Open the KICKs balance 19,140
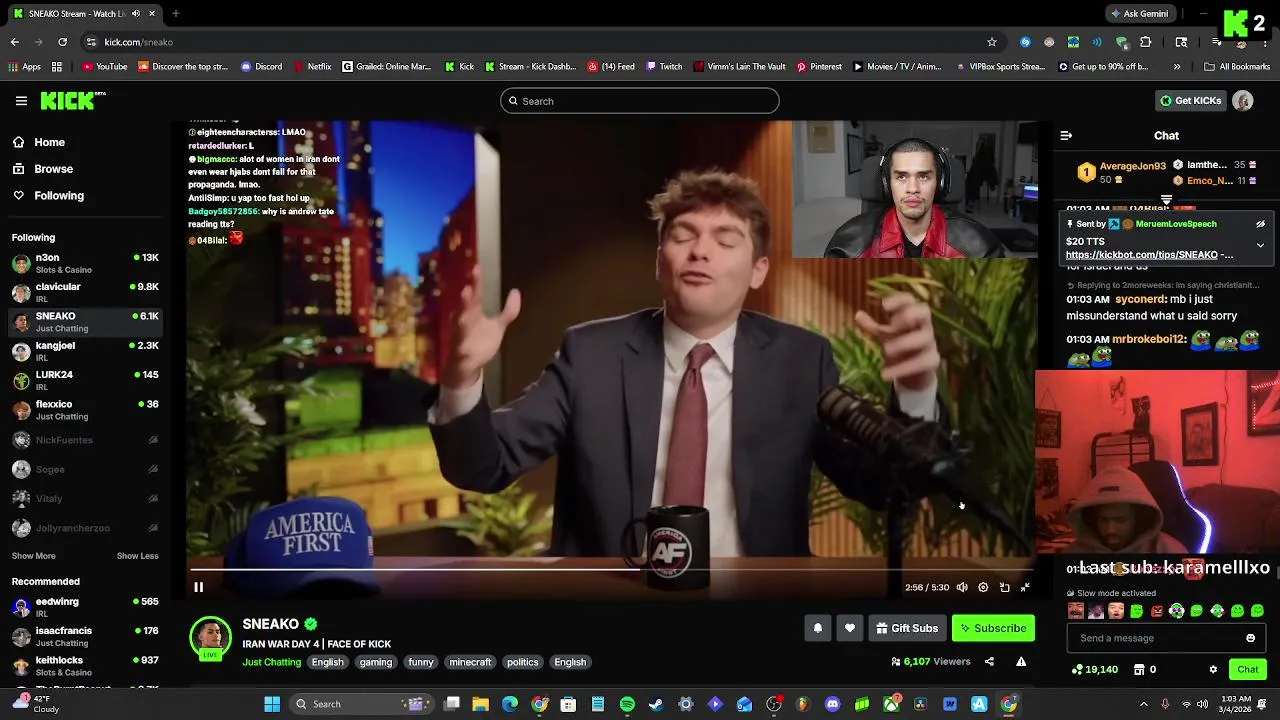Viewport: 1280px width, 720px height. 1095,669
